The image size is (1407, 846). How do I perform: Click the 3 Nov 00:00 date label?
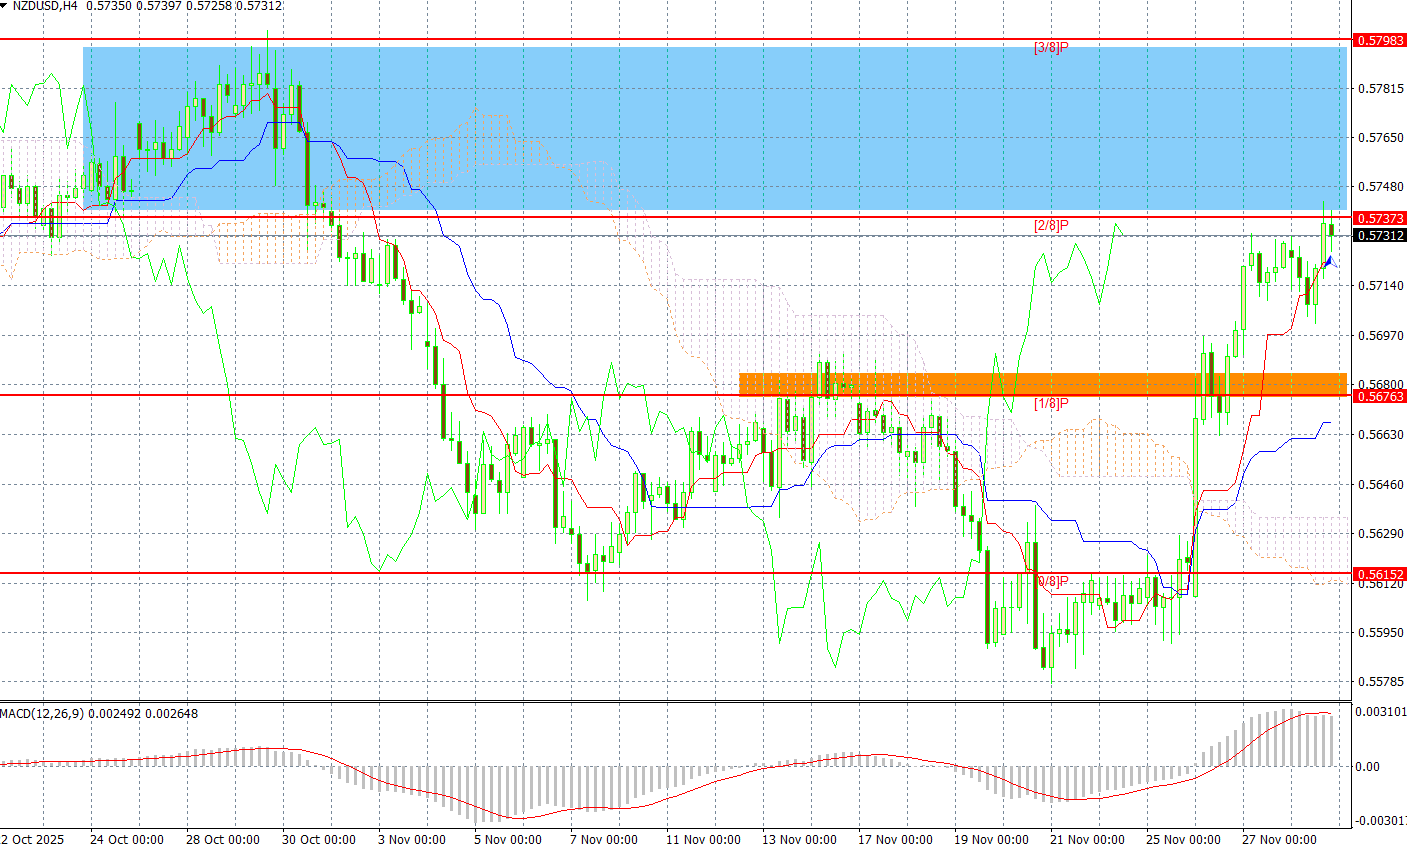point(411,839)
